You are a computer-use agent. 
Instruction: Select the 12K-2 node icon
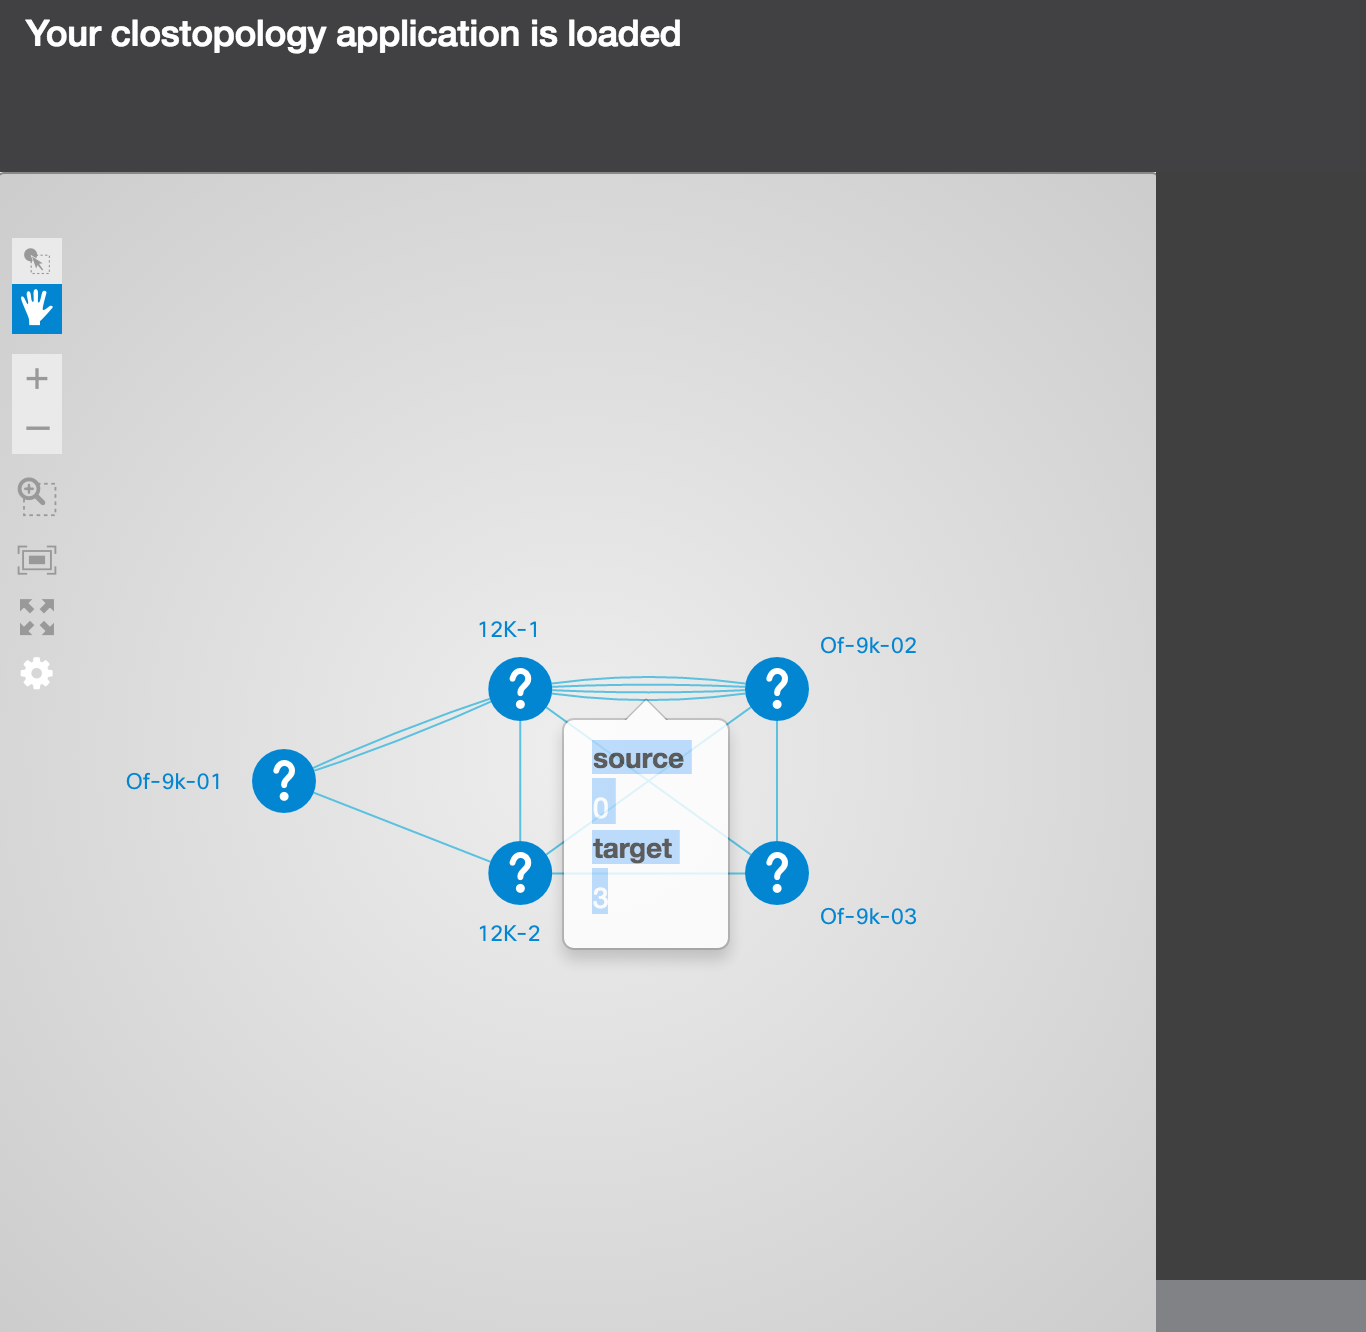[x=520, y=873]
